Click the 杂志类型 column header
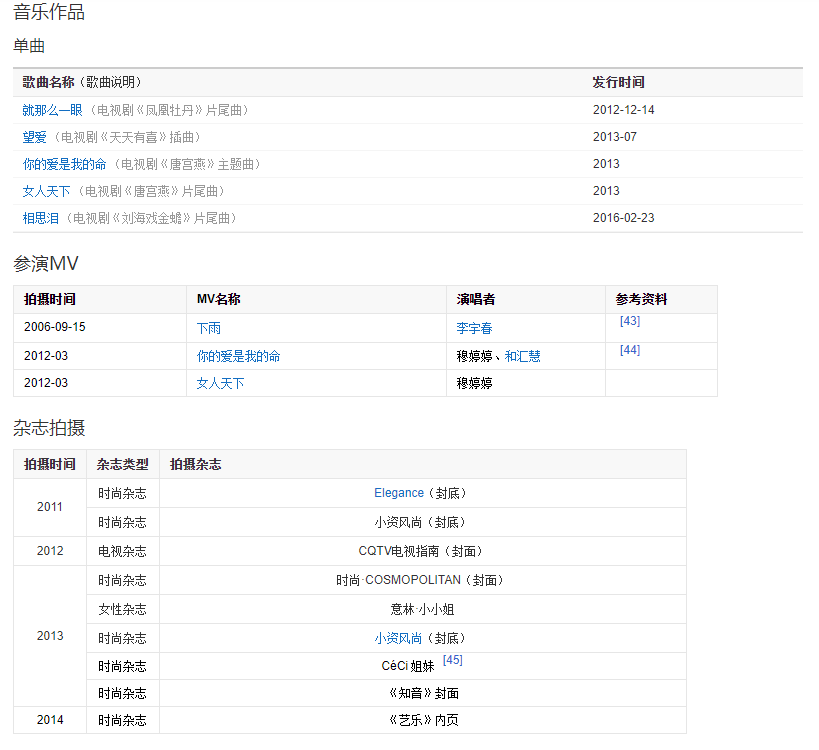 pos(122,464)
